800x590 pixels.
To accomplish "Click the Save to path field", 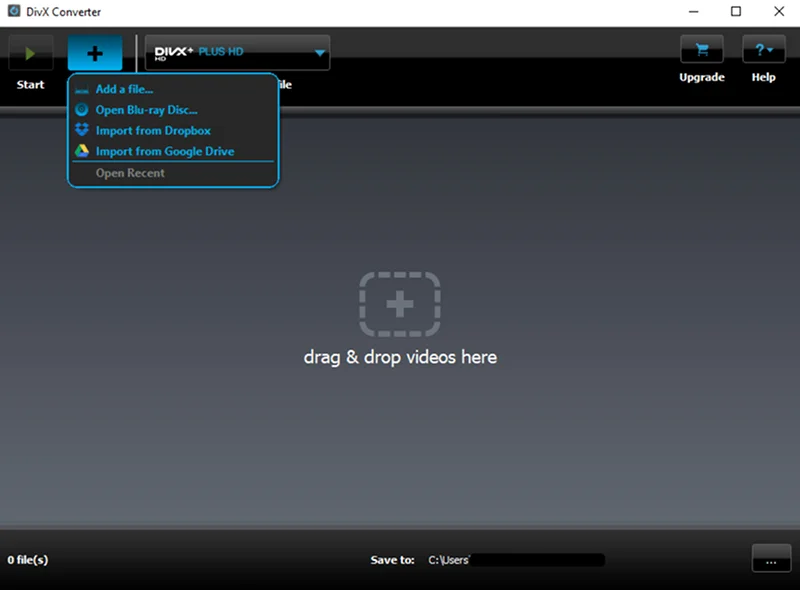I will point(516,560).
